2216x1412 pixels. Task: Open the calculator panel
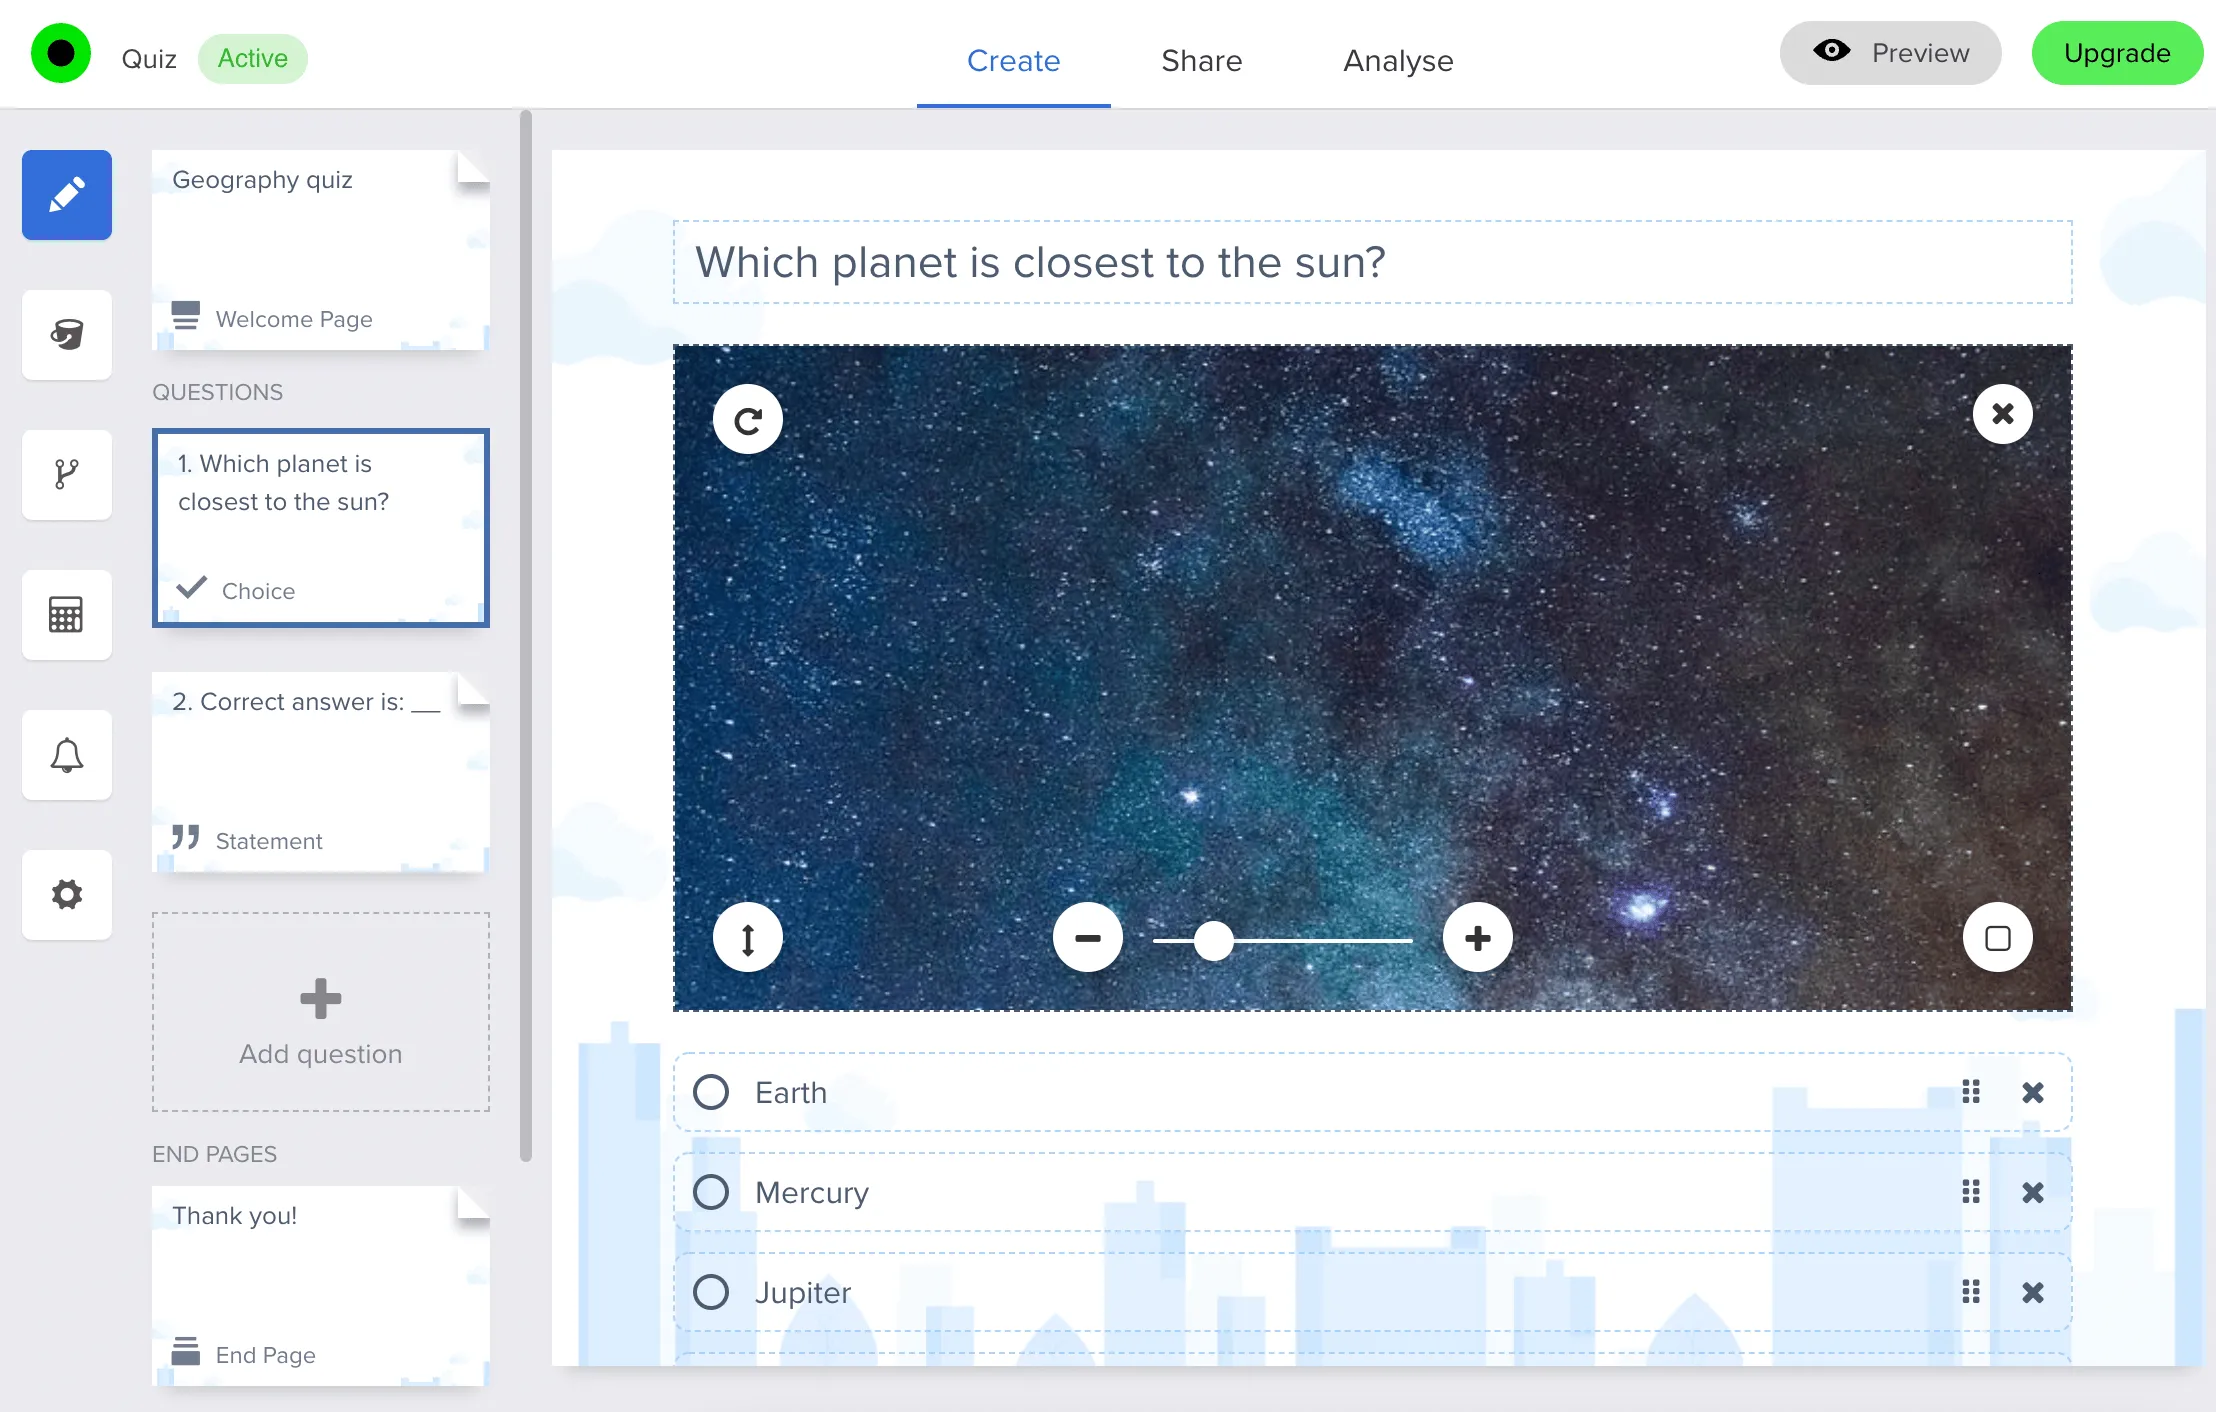point(66,615)
